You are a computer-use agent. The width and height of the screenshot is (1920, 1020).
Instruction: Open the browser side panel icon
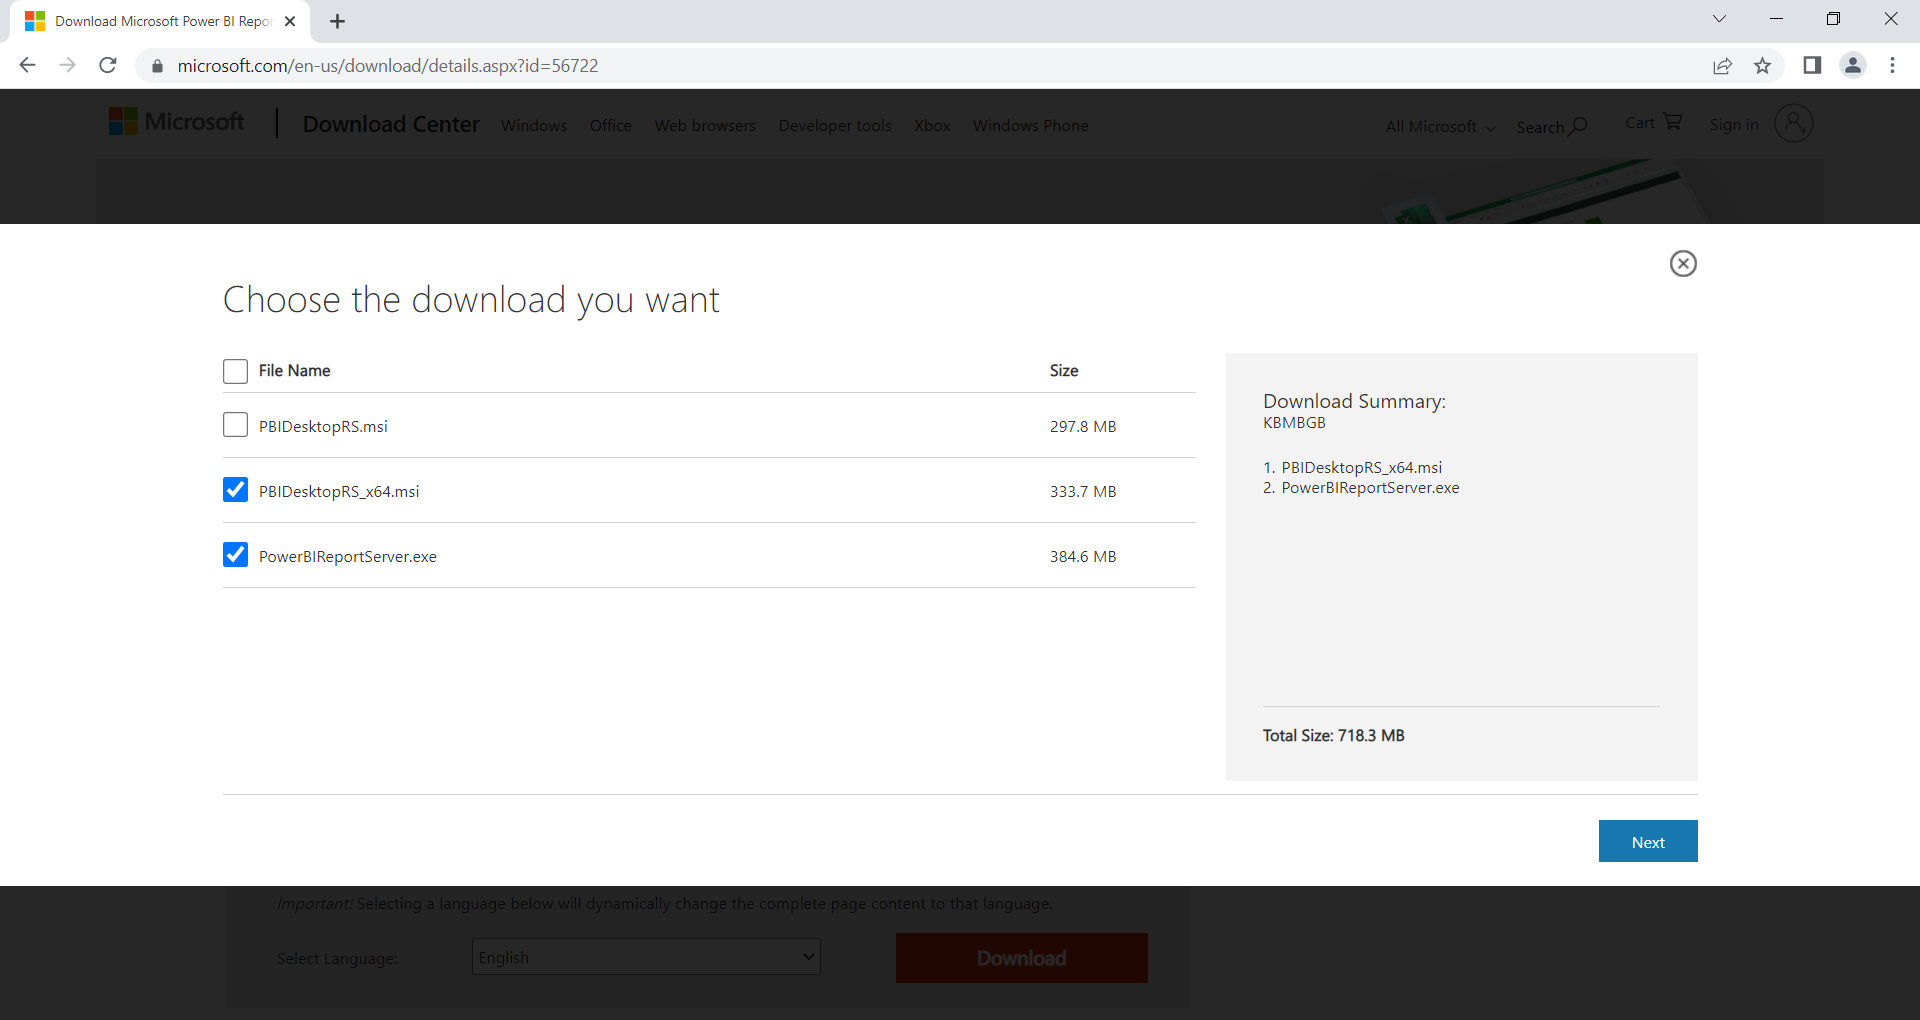[x=1811, y=65]
